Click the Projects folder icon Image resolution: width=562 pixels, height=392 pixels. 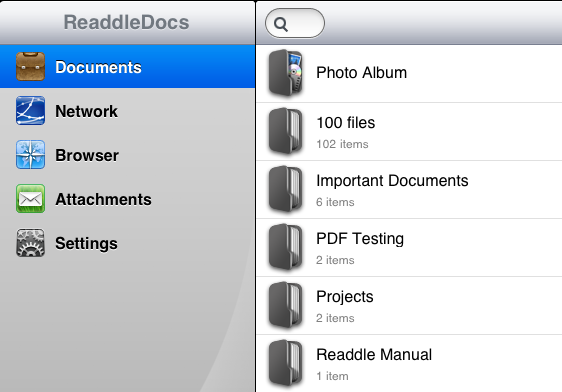pyautogui.click(x=286, y=305)
